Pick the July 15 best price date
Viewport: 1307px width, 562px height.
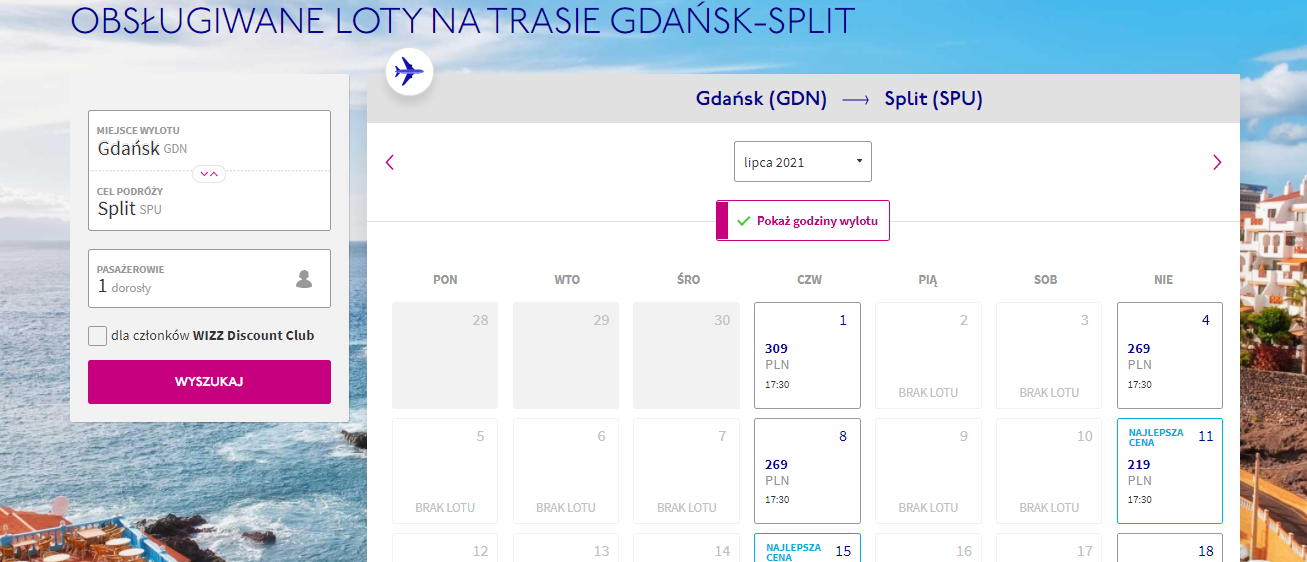pyautogui.click(x=807, y=548)
